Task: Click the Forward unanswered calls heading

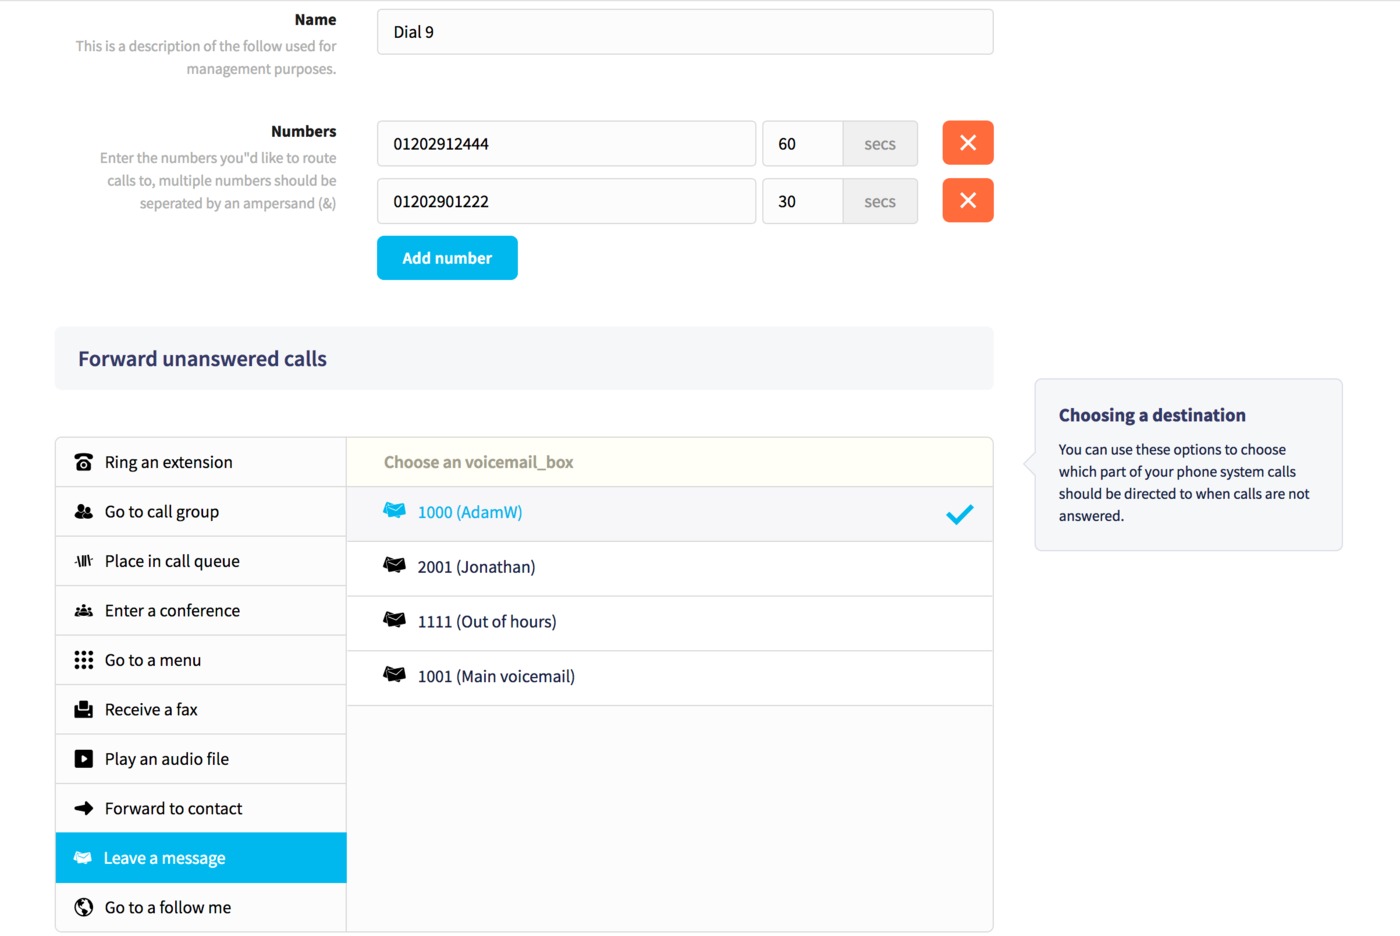Action: pyautogui.click(x=202, y=359)
